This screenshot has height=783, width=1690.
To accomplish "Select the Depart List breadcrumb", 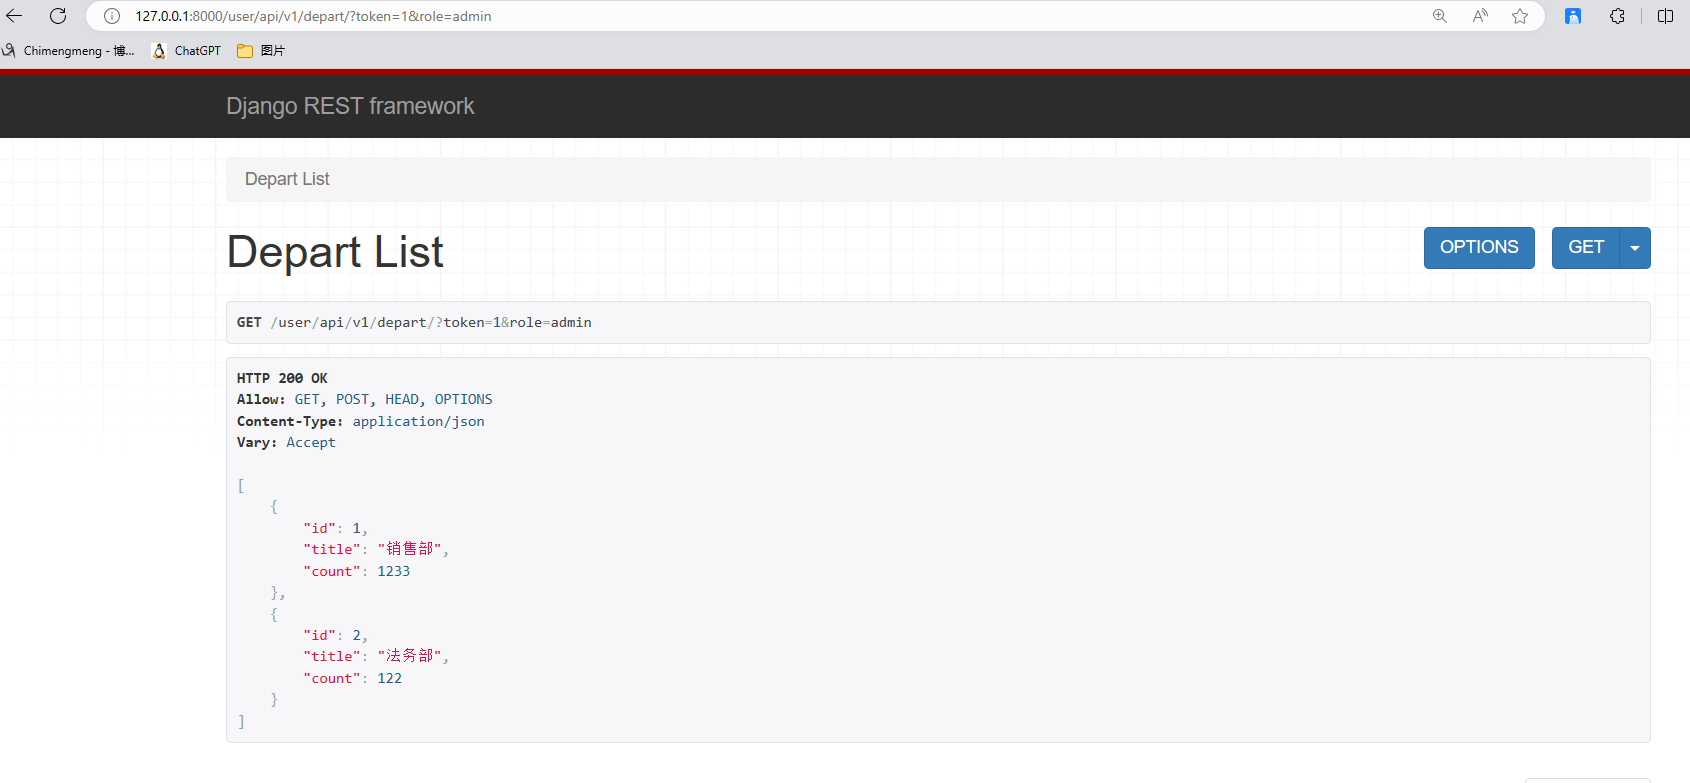I will pos(287,179).
